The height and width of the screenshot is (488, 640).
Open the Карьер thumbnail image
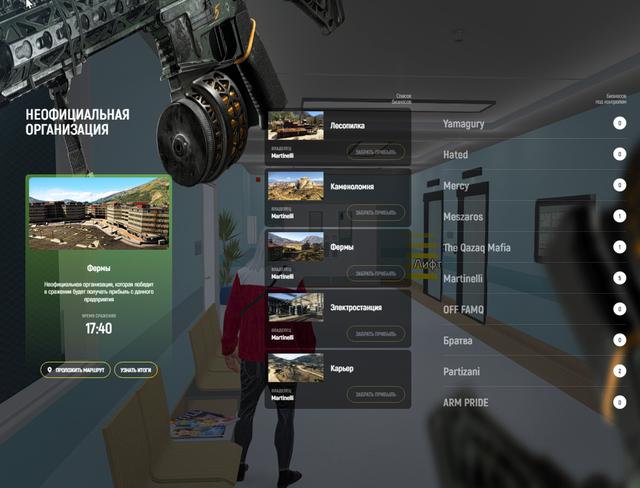(x=296, y=368)
